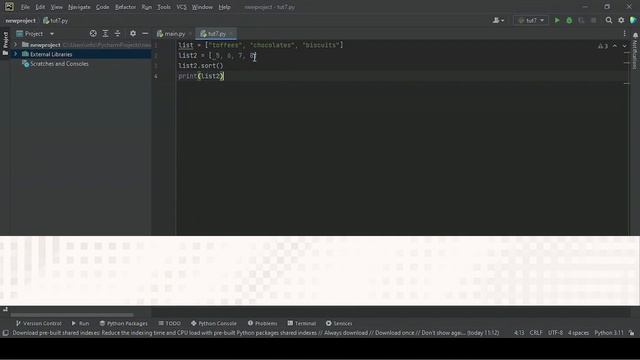Open the VCS menu
640x360 pixels.
pos(181,7)
